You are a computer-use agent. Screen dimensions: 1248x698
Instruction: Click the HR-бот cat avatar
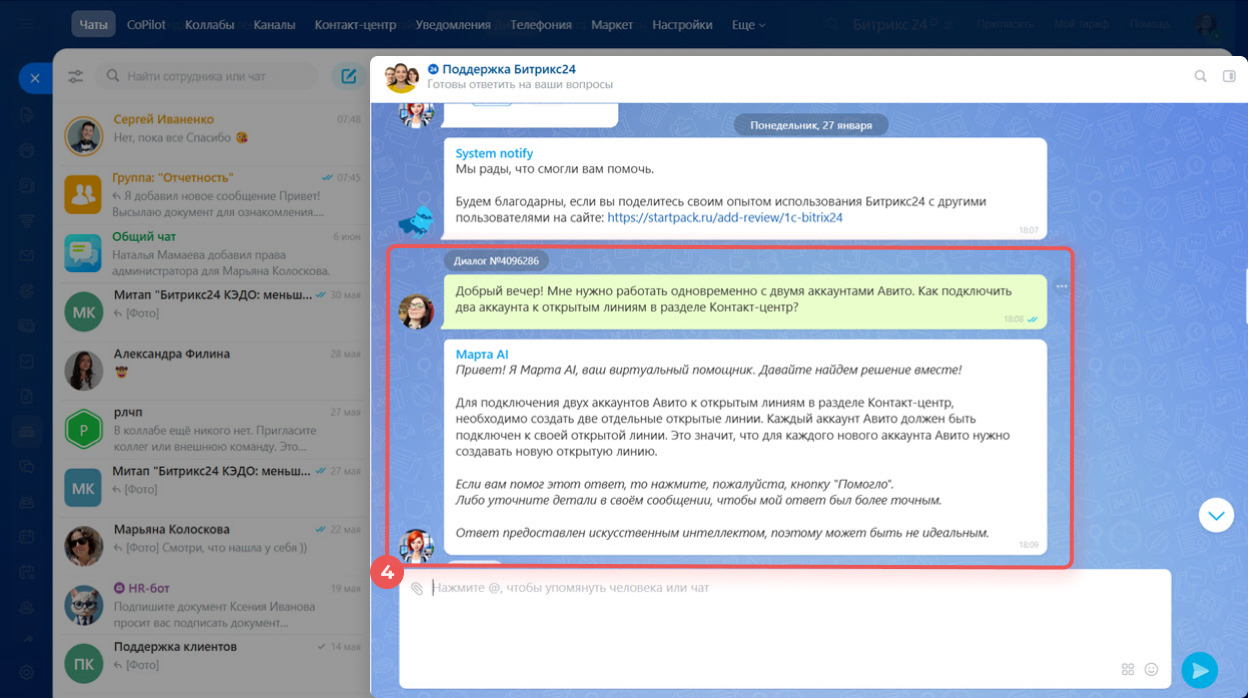coord(84,605)
